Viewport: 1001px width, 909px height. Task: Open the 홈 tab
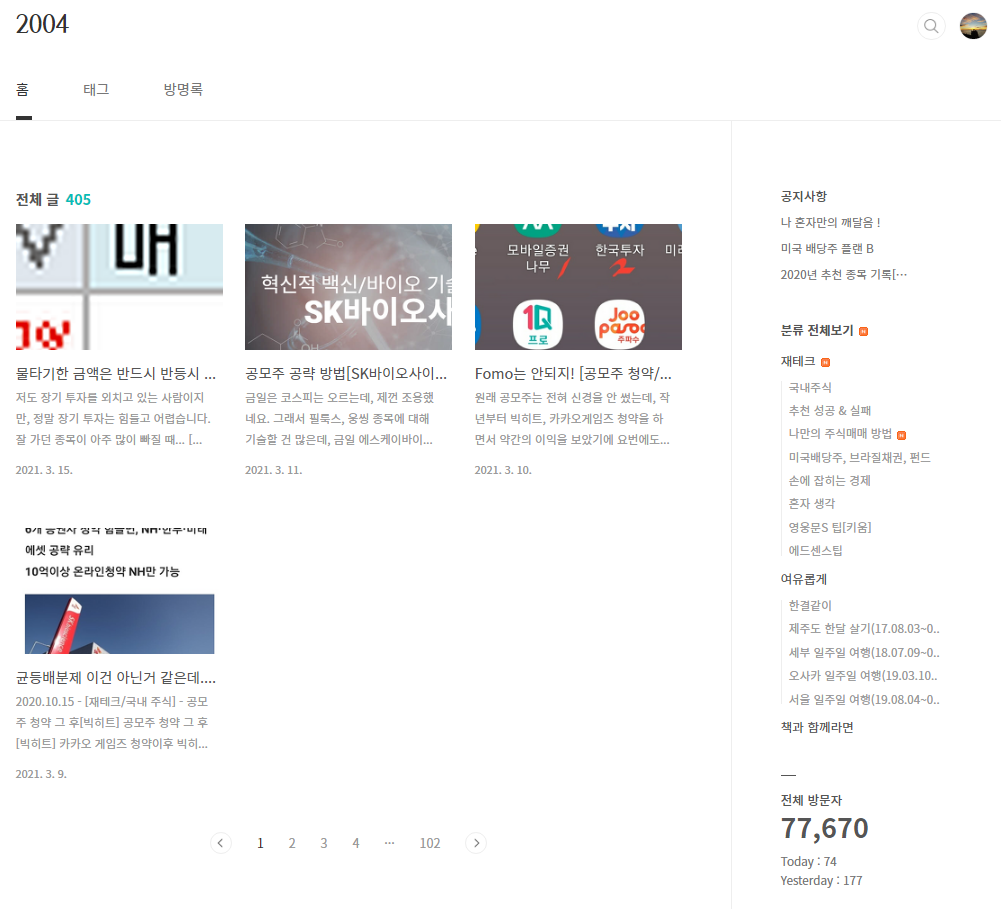point(23,89)
